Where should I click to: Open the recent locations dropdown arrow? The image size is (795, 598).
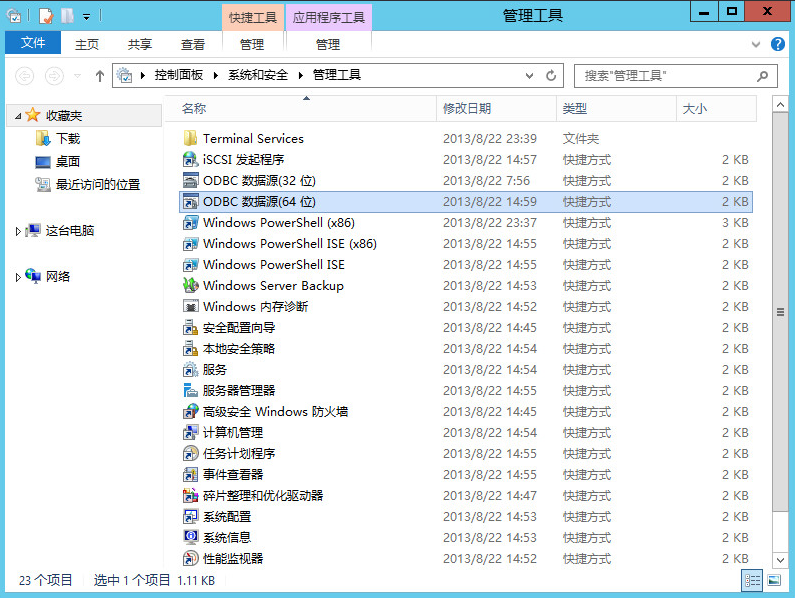pyautogui.click(x=78, y=76)
